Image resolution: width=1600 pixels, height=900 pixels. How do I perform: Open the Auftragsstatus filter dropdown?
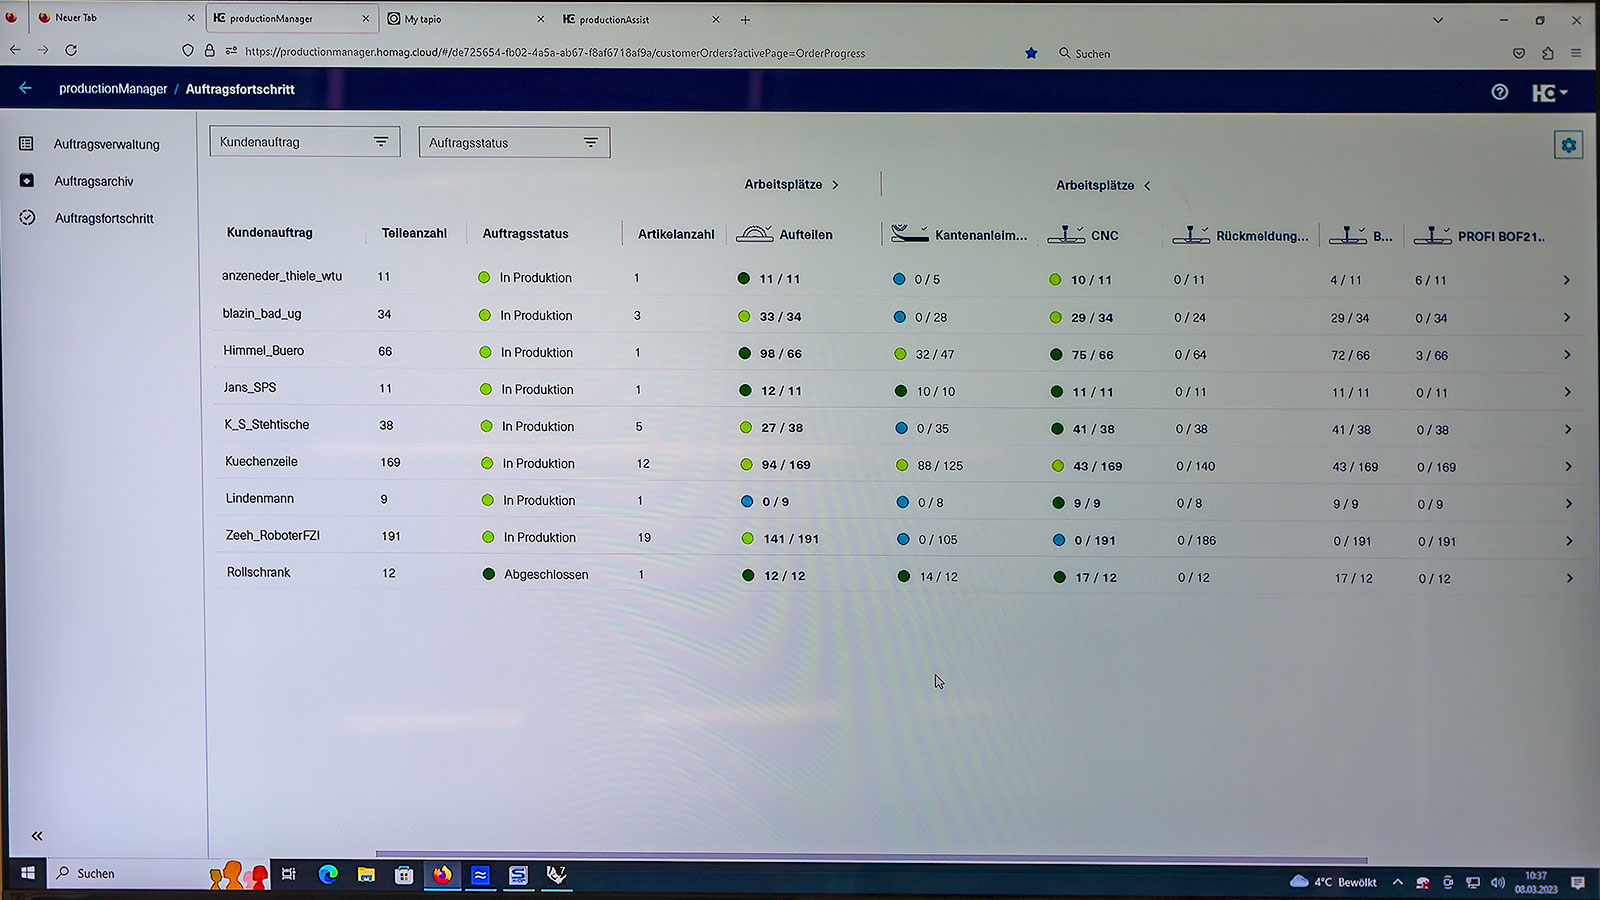click(514, 143)
